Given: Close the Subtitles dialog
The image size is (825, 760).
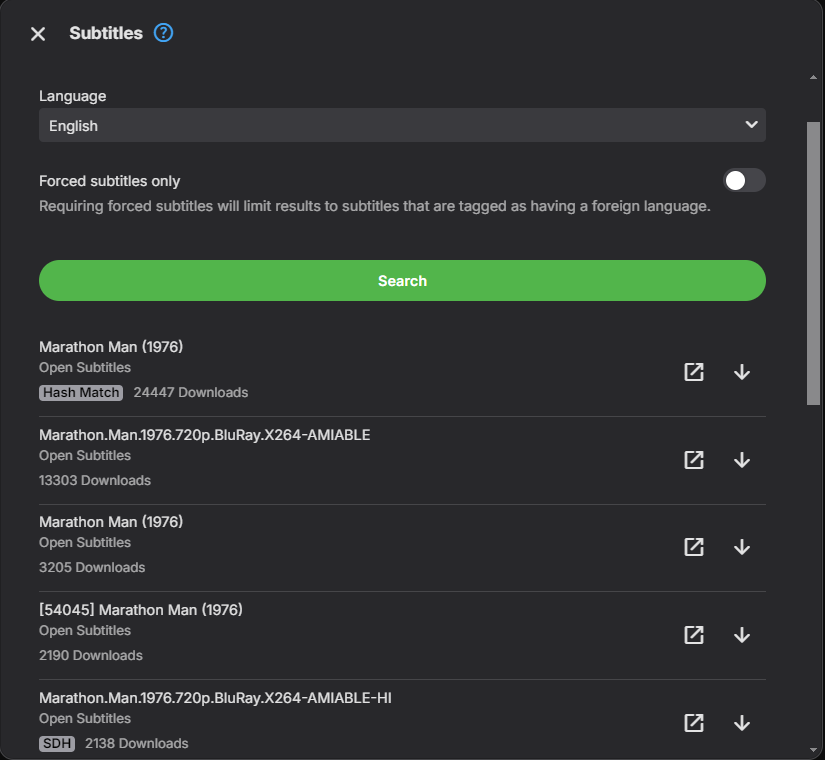Looking at the screenshot, I should click(38, 34).
